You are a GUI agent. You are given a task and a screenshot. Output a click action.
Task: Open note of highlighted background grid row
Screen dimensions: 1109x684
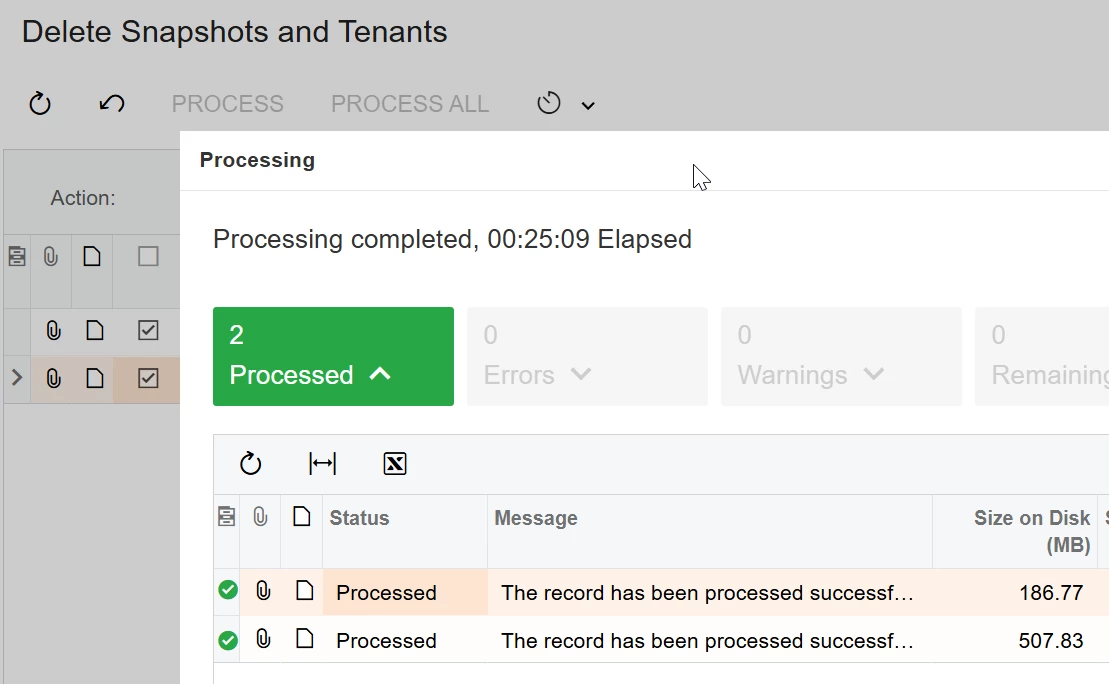[95, 378]
